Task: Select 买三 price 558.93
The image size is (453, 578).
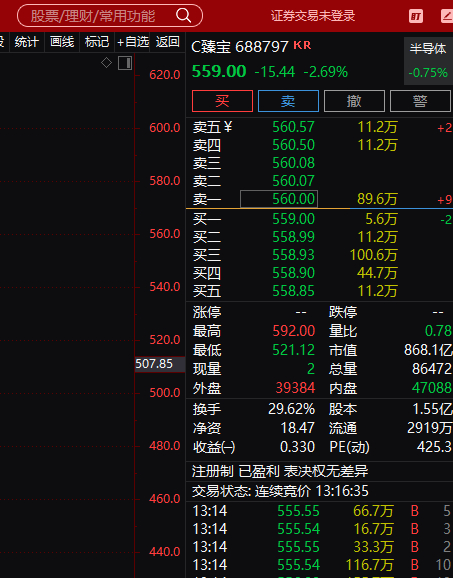Action: click(293, 255)
